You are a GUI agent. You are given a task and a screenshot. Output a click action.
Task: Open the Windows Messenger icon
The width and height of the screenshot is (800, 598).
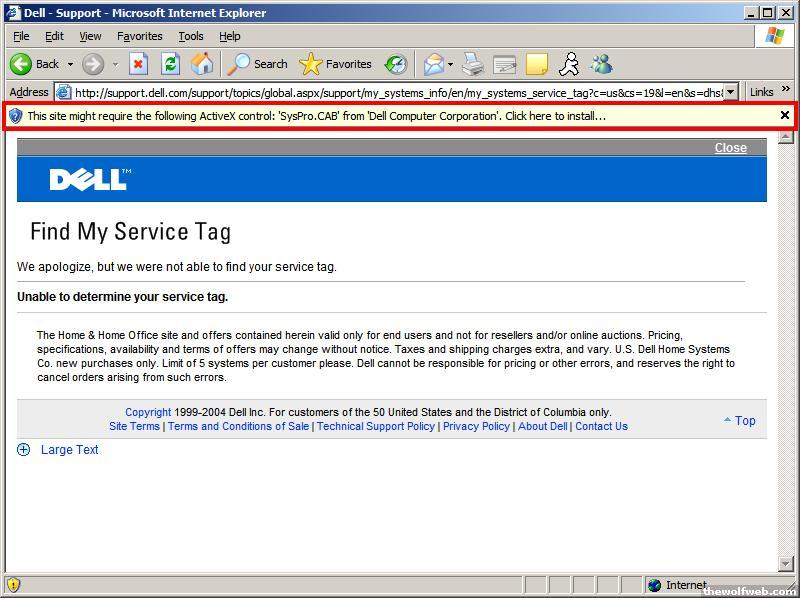601,64
